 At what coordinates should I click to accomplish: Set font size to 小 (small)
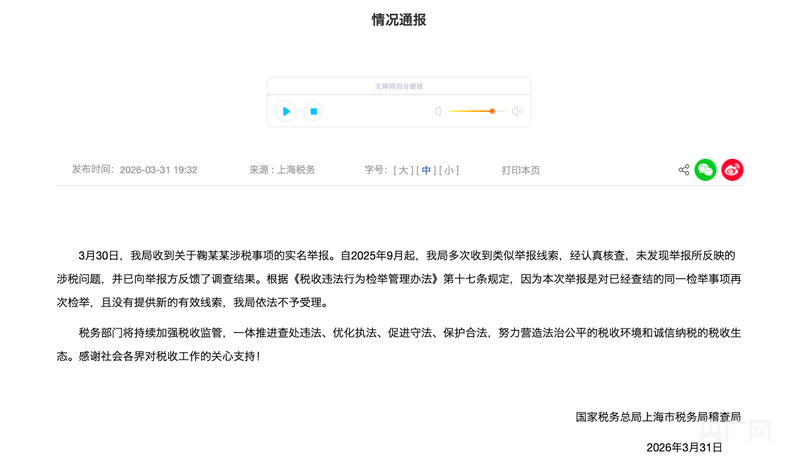tap(449, 170)
